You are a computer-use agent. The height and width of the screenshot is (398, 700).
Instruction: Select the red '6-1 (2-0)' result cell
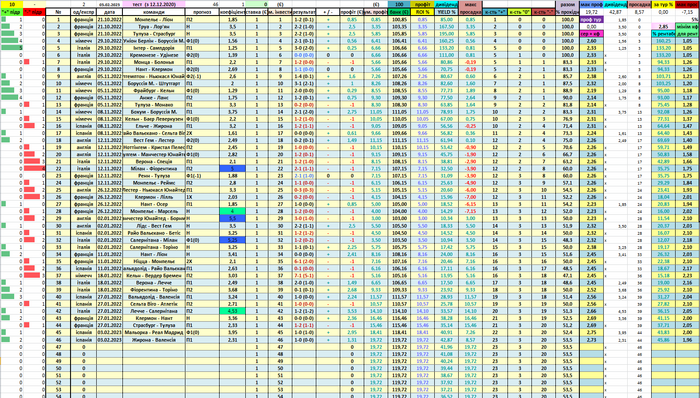click(x=304, y=261)
